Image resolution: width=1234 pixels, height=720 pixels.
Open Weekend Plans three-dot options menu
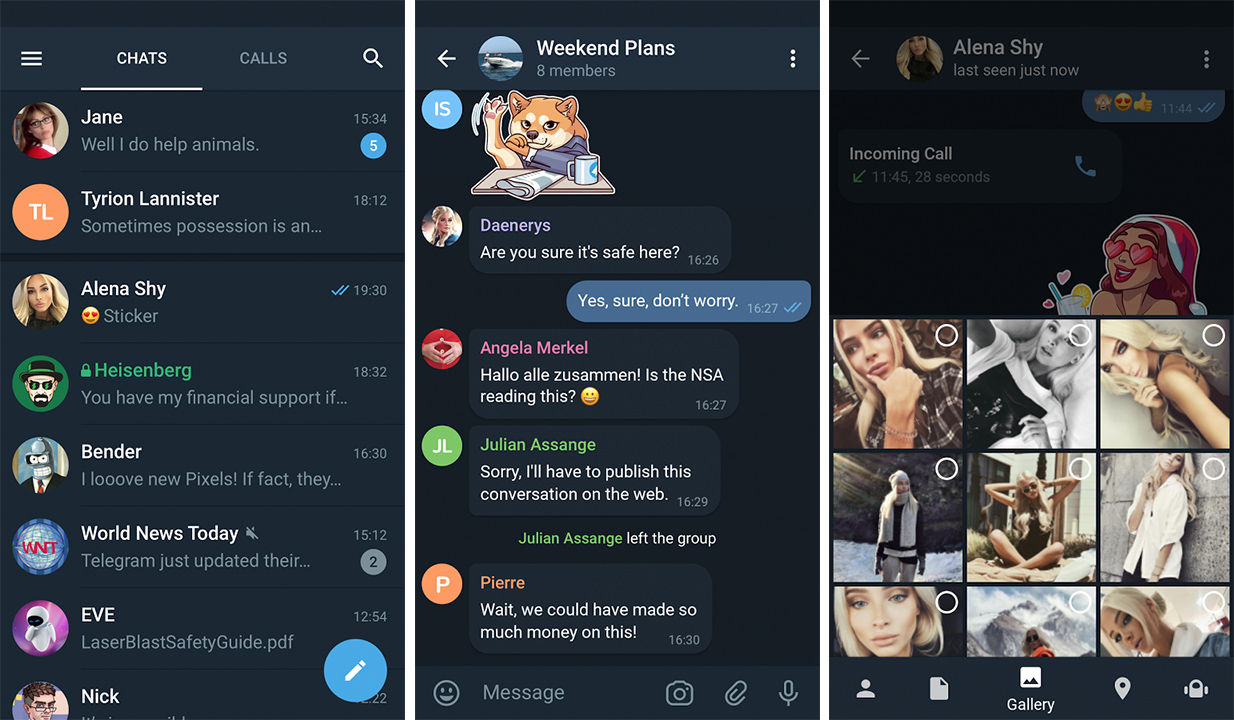click(793, 59)
